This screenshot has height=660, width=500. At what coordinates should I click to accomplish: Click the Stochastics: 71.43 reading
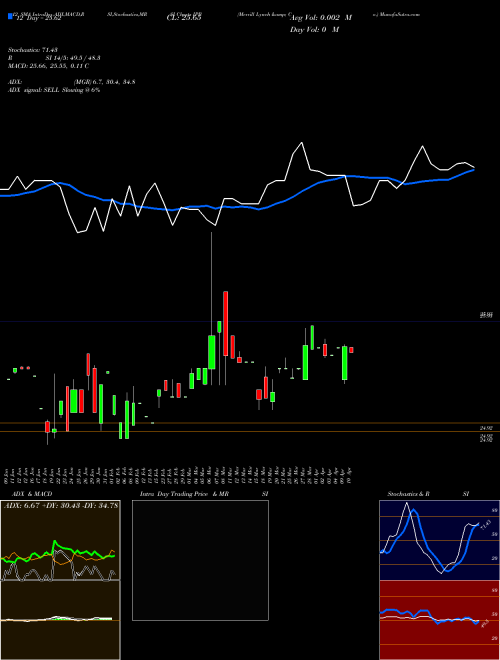click(x=33, y=50)
